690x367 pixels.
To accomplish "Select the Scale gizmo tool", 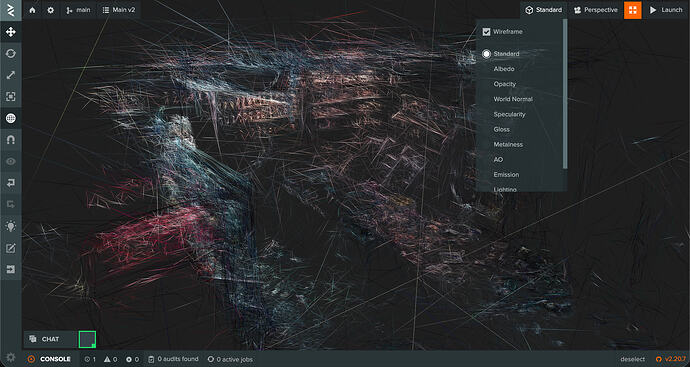I will 11,75.
